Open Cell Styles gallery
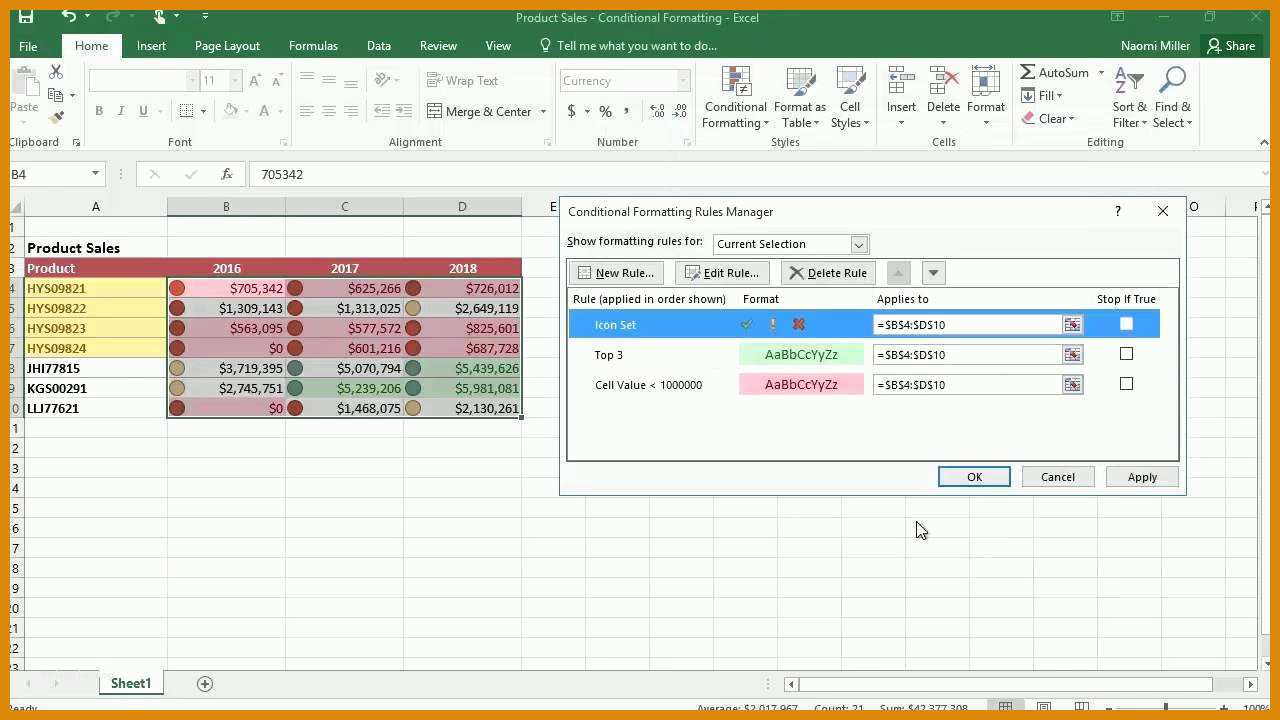Image resolution: width=1280 pixels, height=720 pixels. (850, 99)
